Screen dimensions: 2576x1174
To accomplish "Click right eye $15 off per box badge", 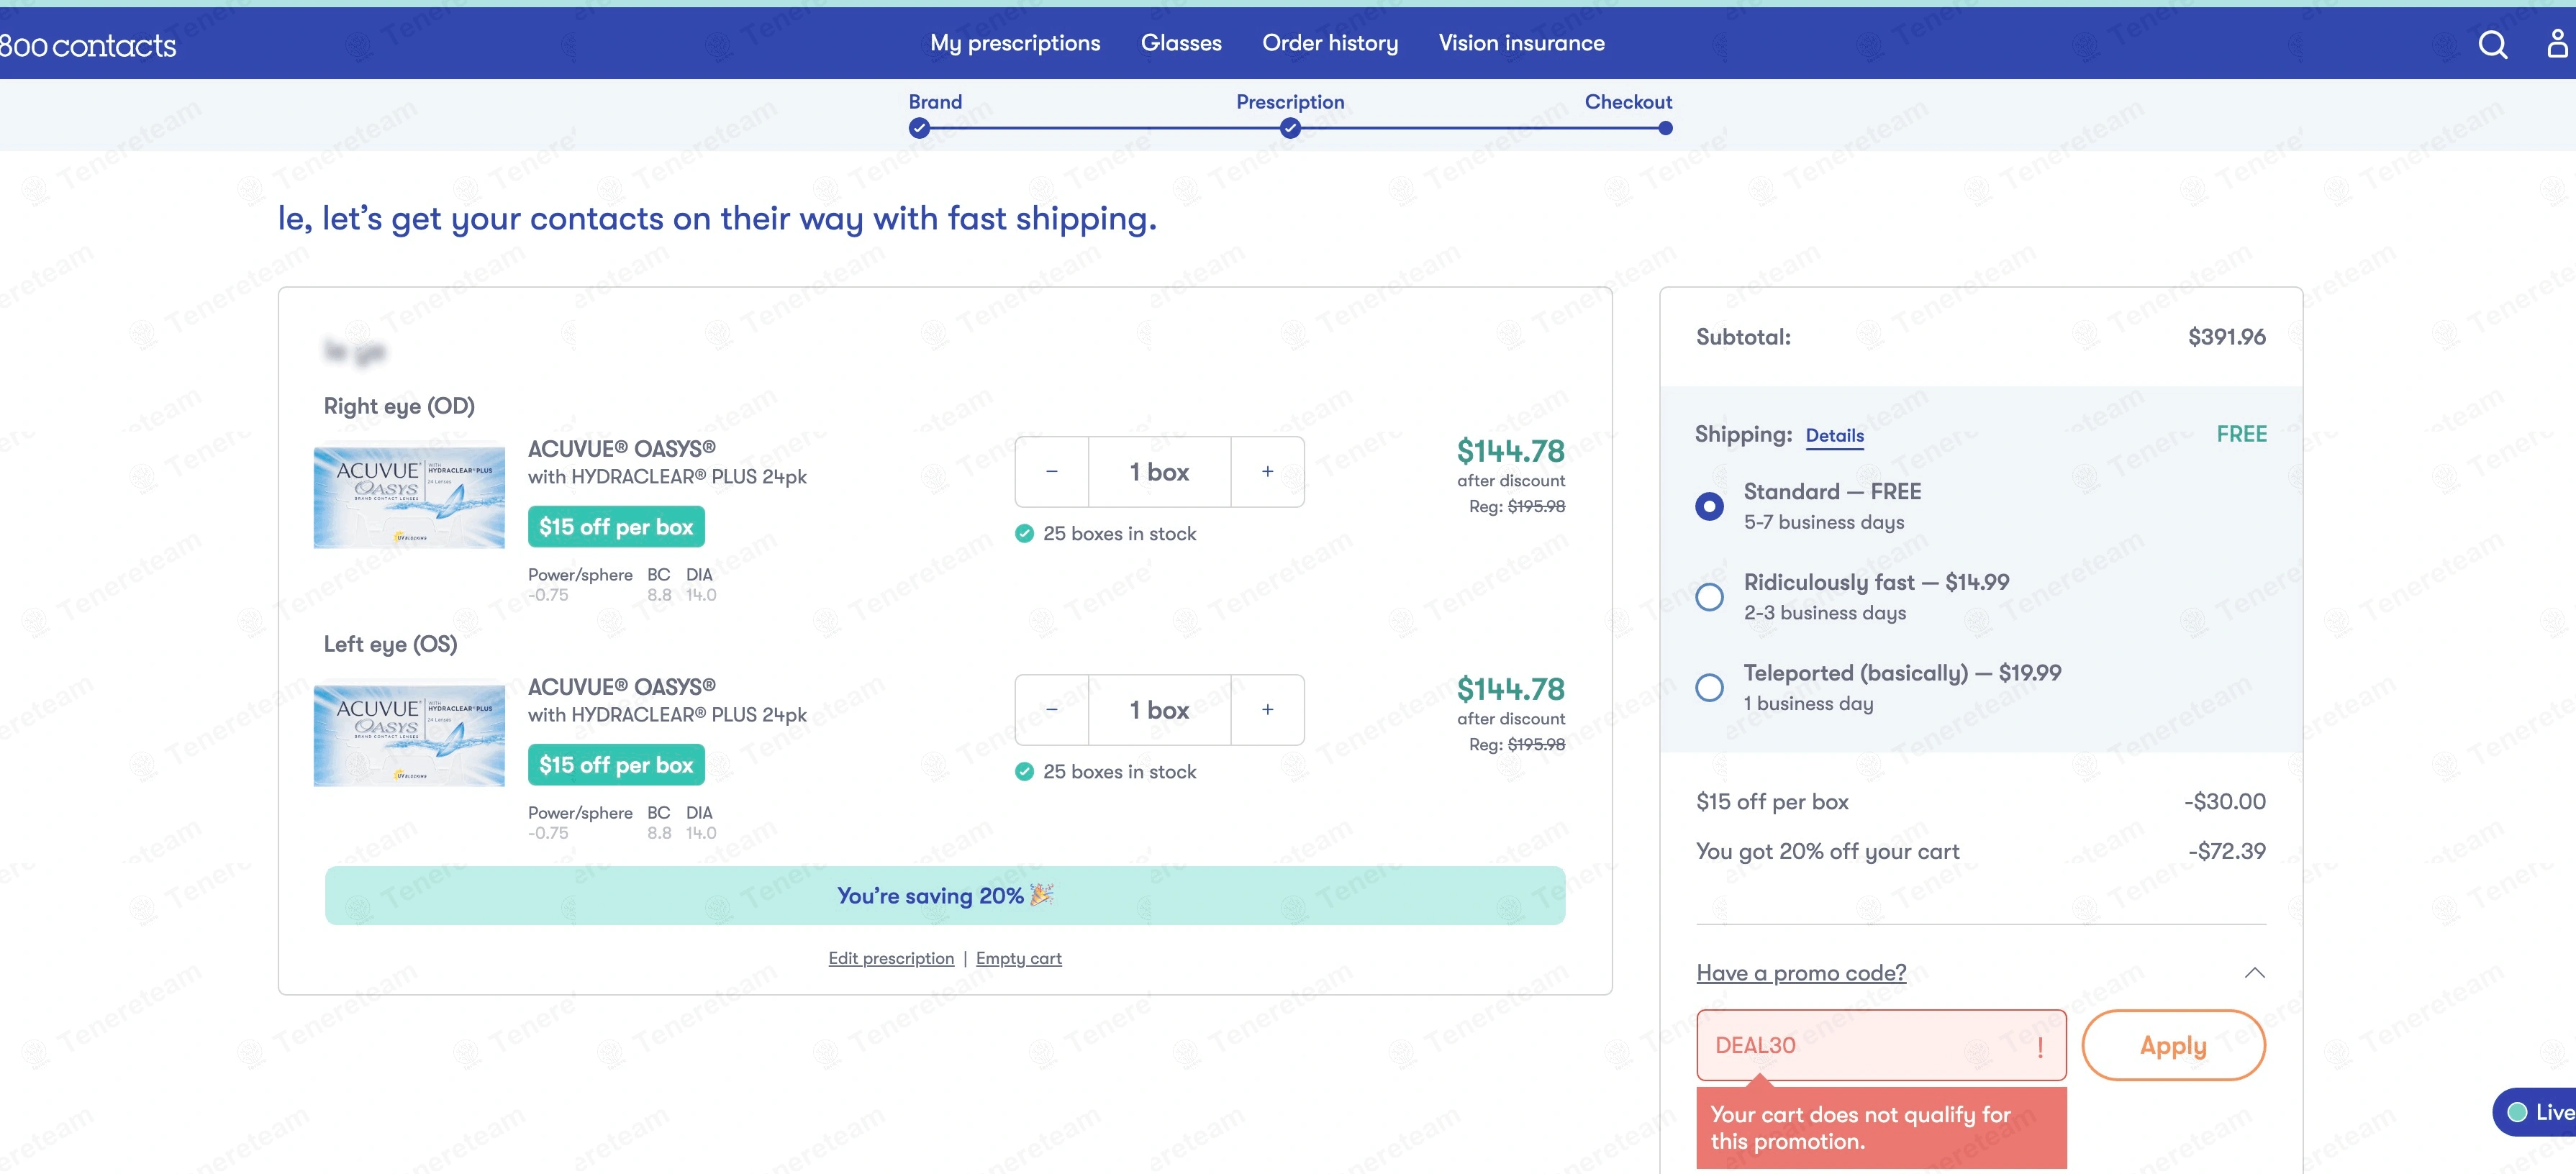I will (x=616, y=527).
